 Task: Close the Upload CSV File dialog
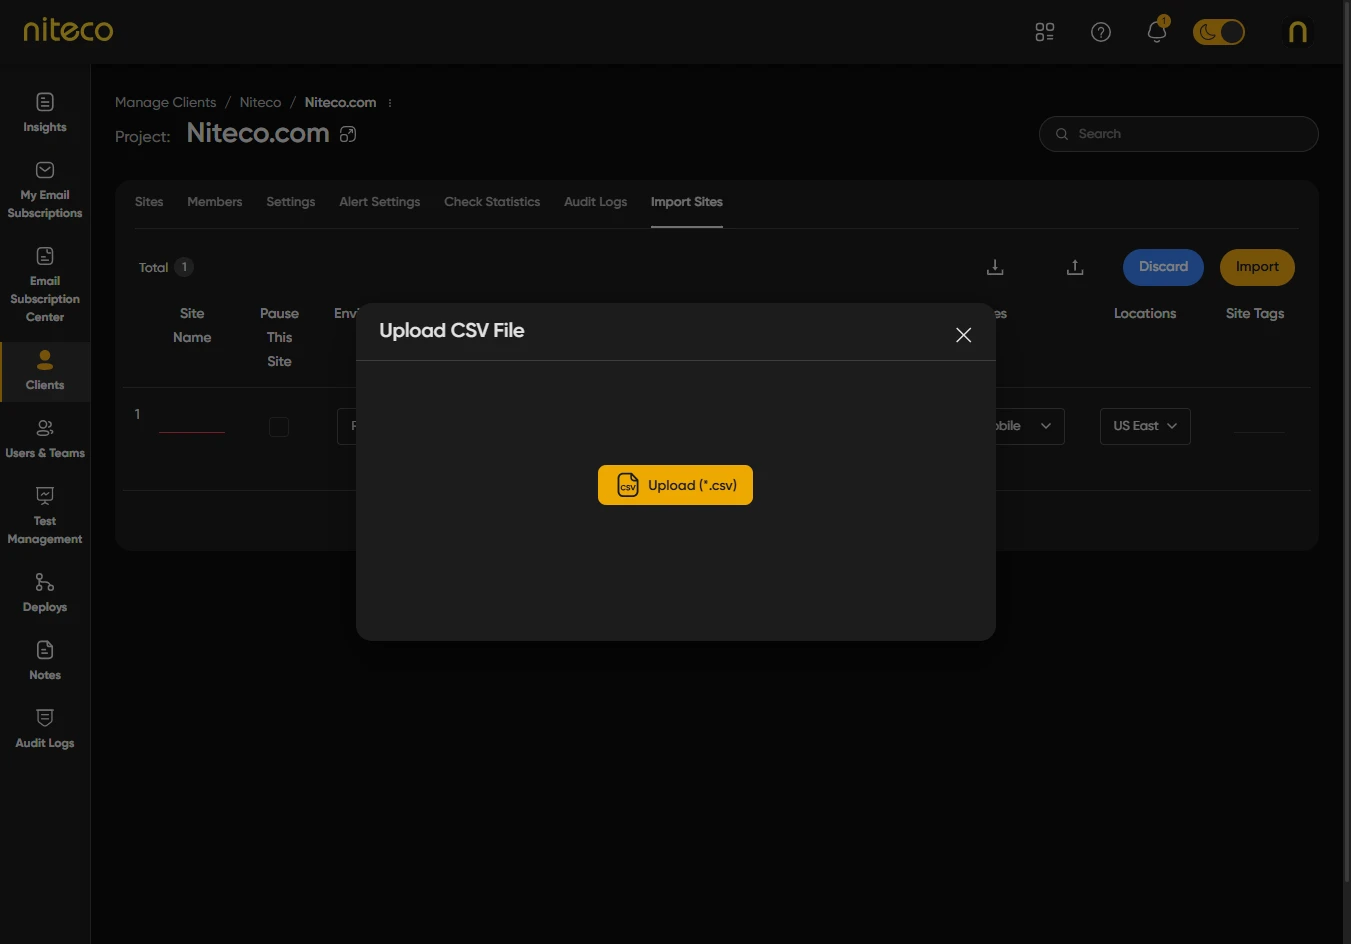point(964,335)
